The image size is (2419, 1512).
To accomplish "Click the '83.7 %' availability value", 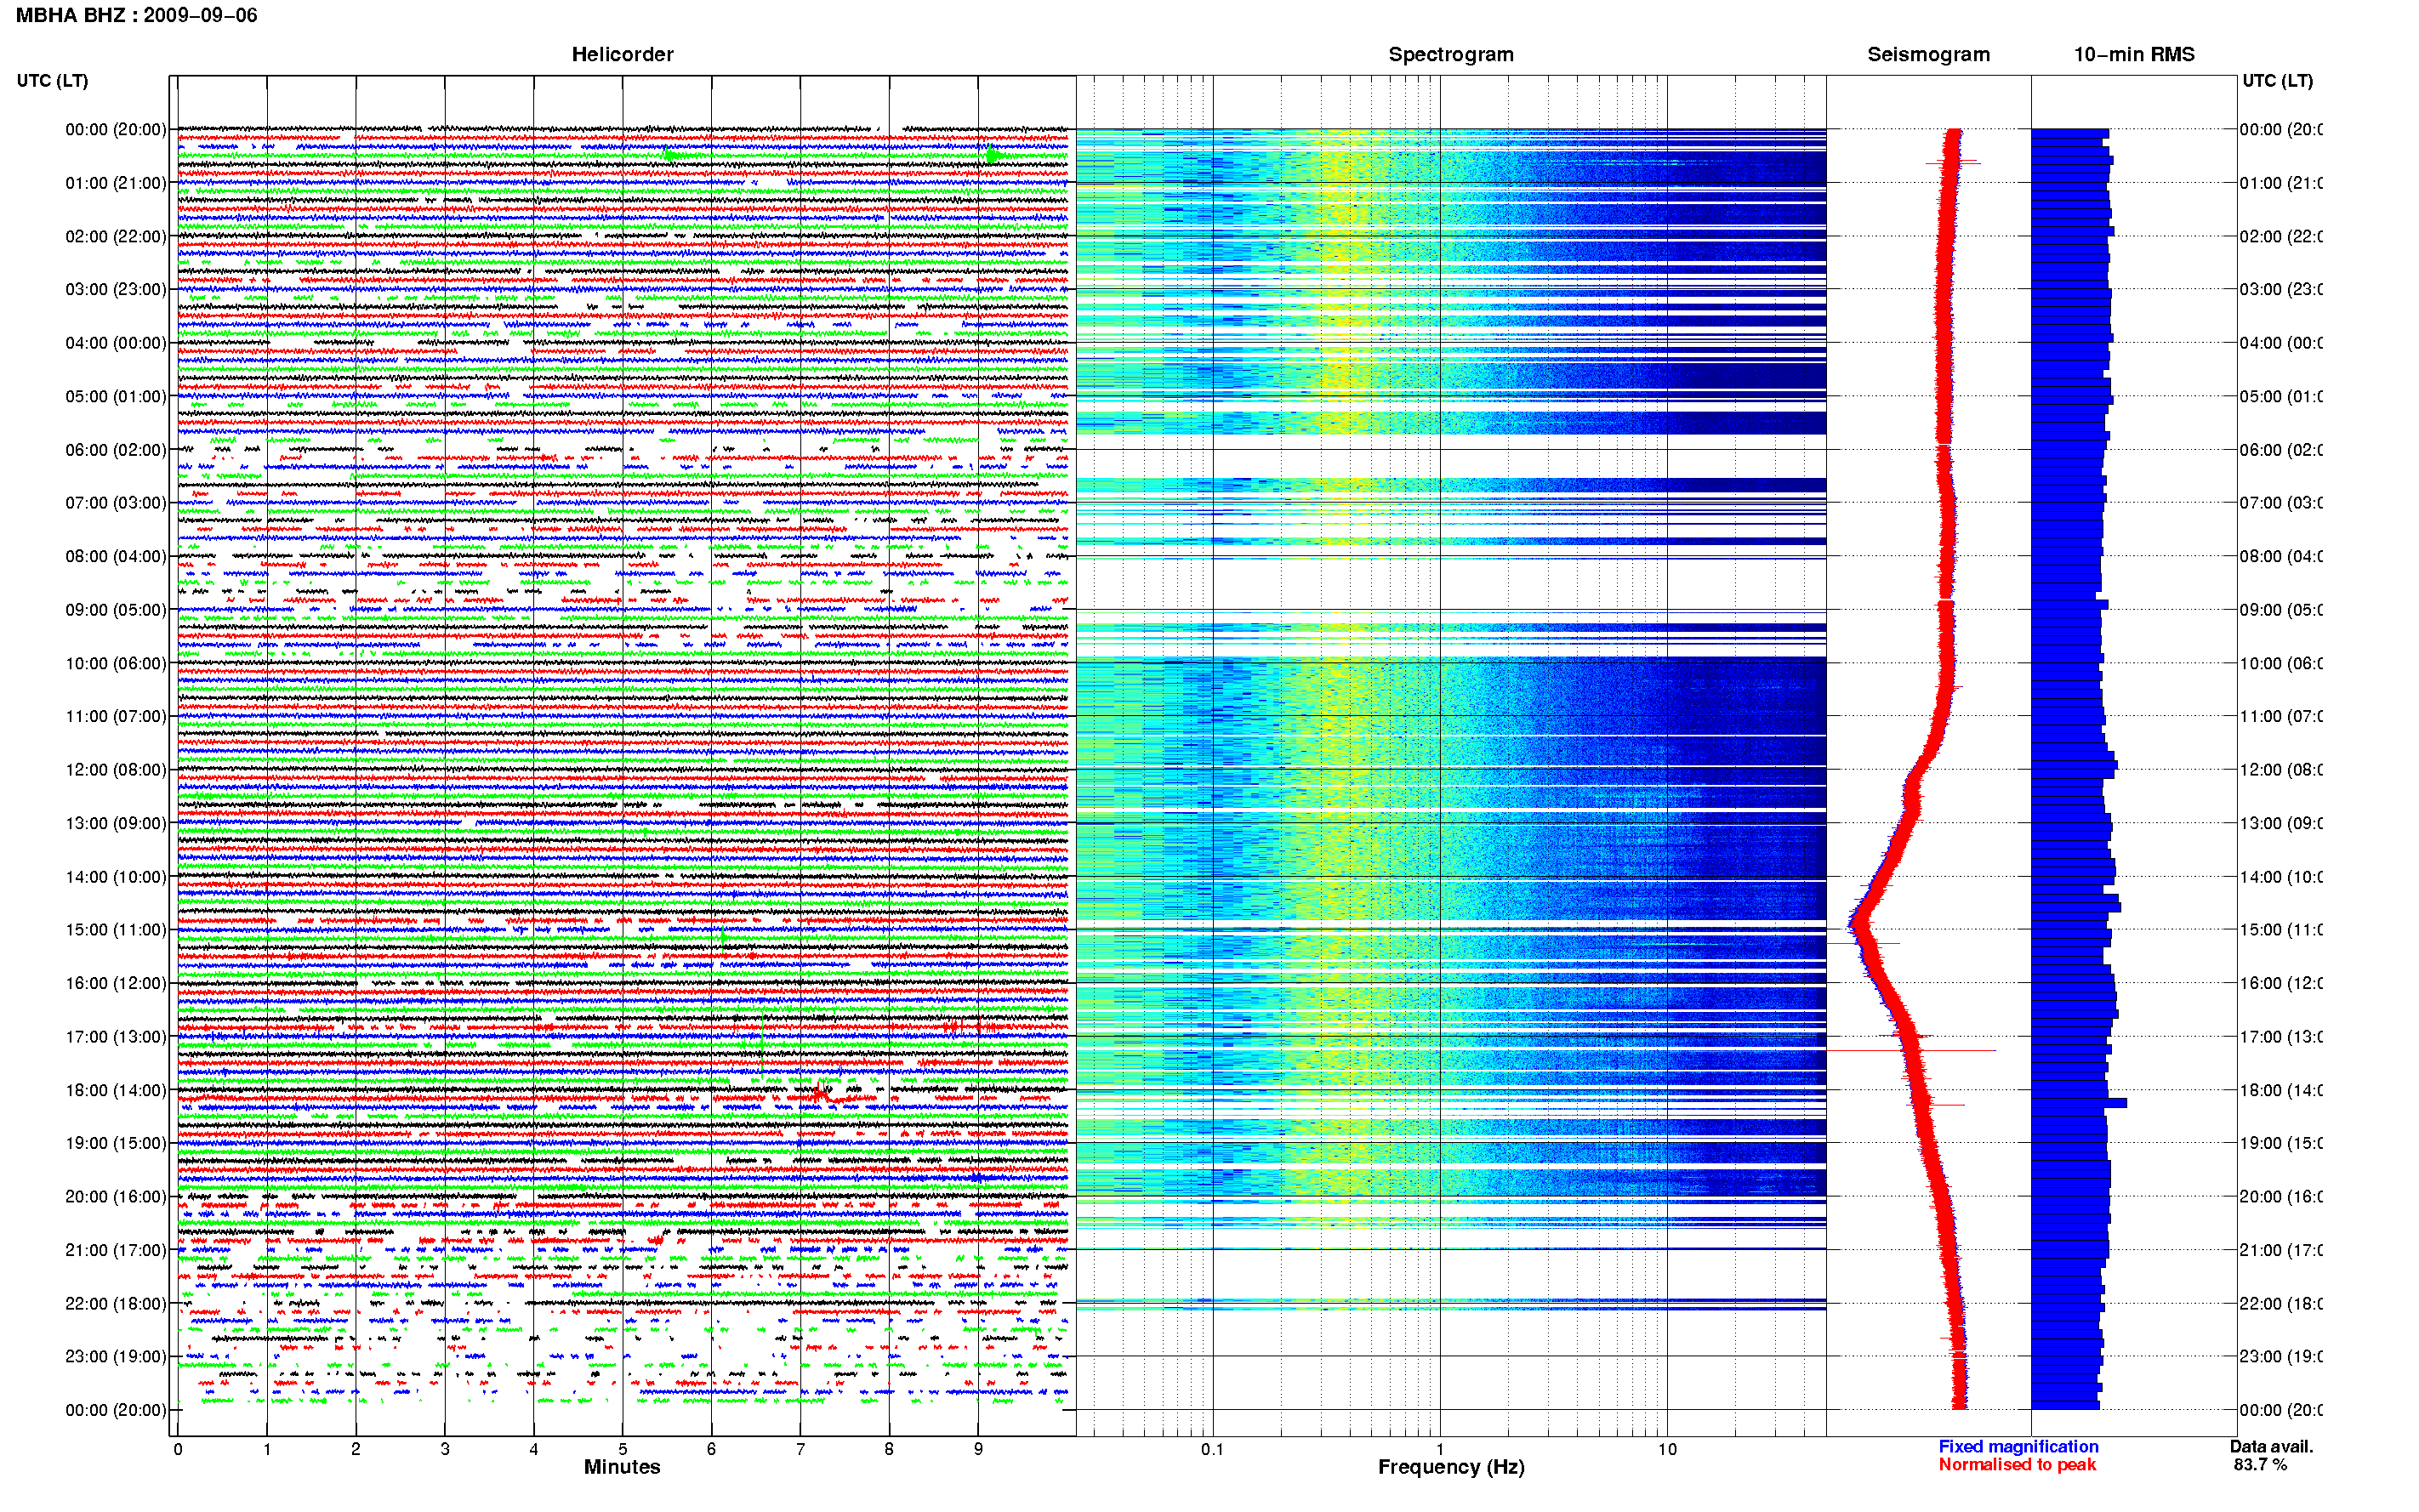I will coord(2260,1464).
